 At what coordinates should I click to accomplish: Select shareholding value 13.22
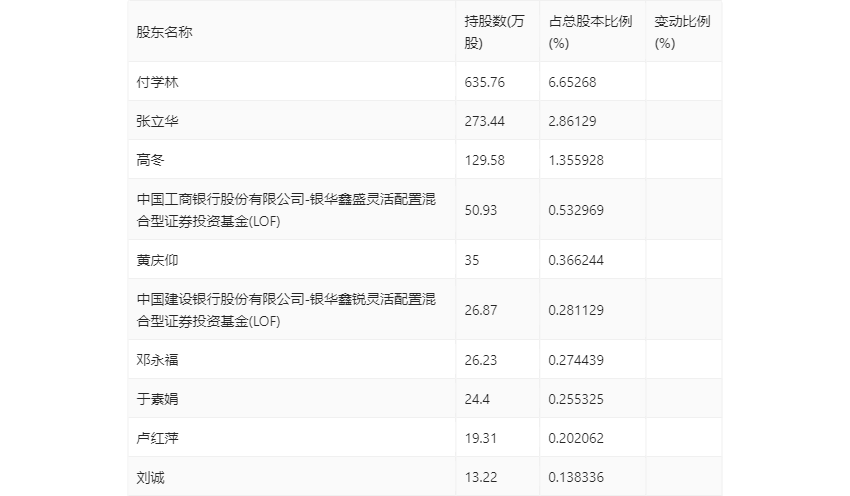click(x=481, y=477)
